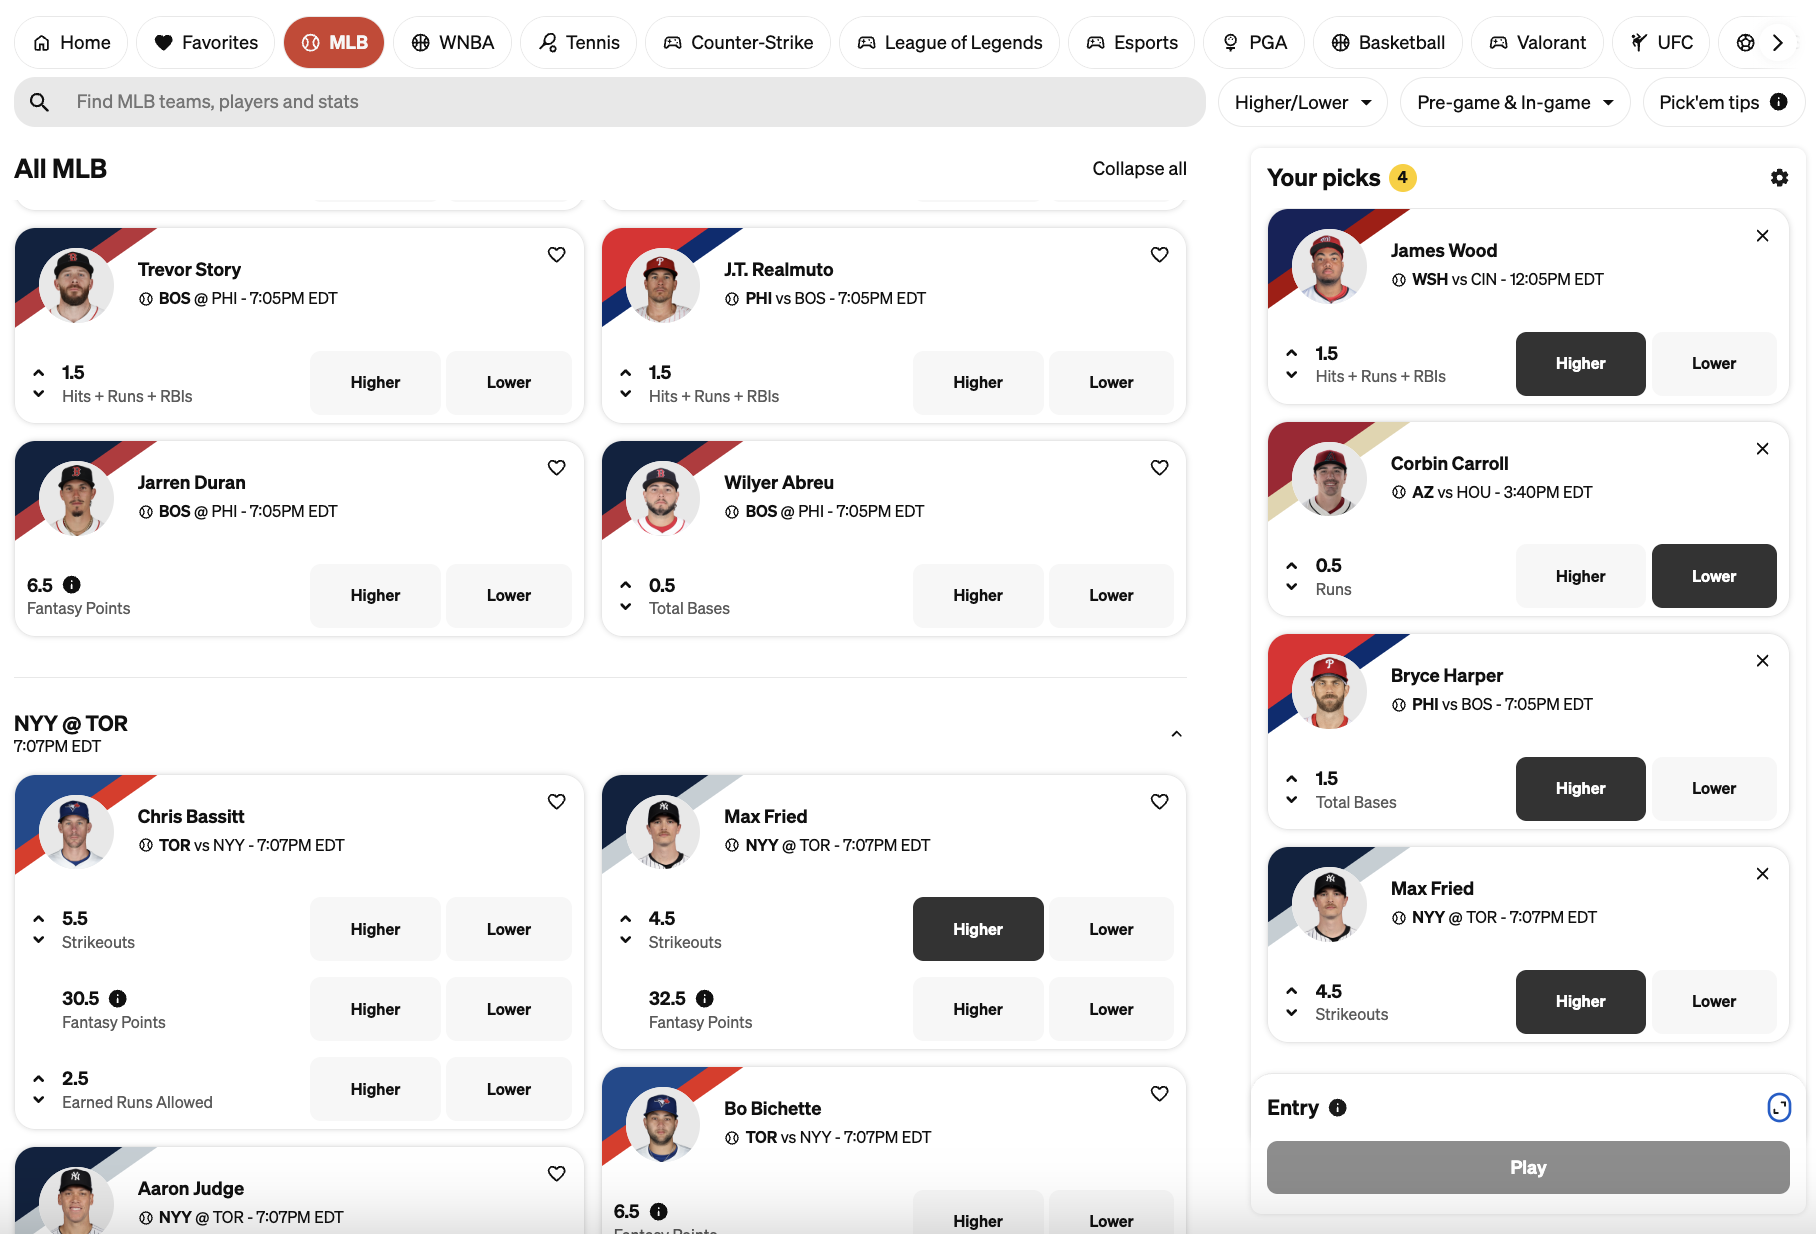Viewport: 1816px width, 1234px height.
Task: Show info for Bo Bichette 6.5 Fantasy Points
Action: [x=659, y=1211]
